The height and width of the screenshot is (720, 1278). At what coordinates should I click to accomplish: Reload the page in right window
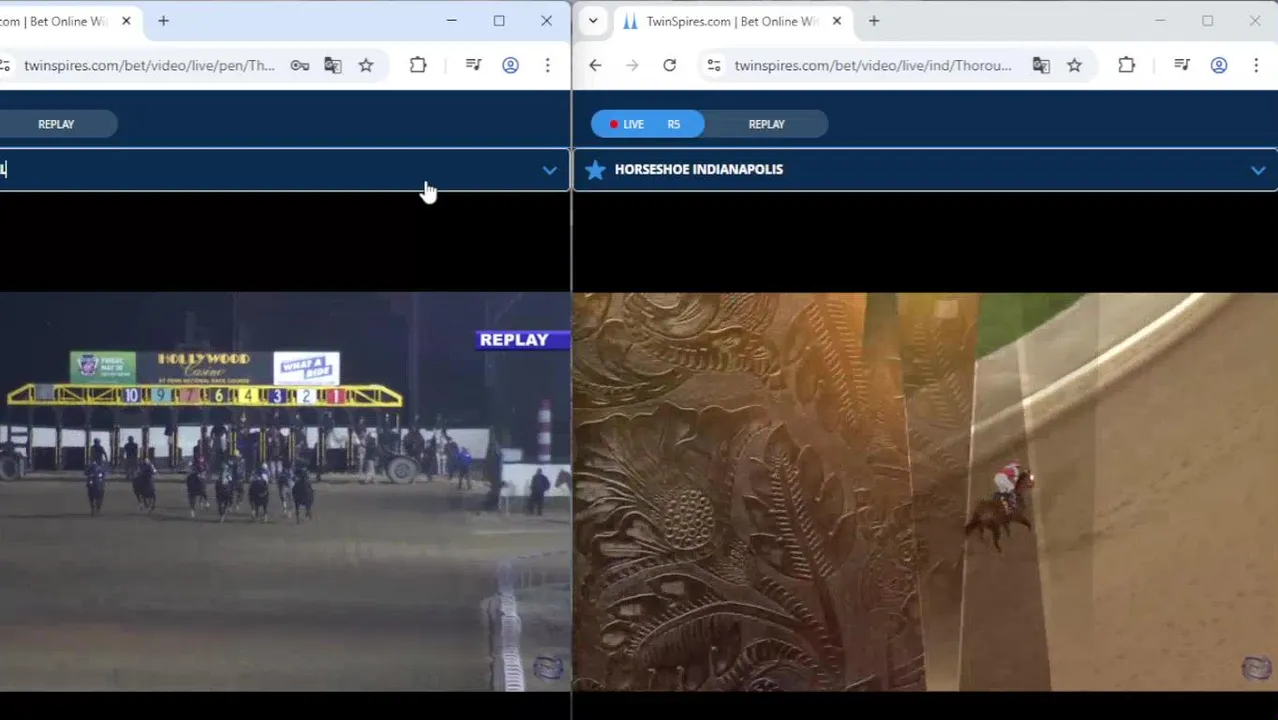coord(669,65)
